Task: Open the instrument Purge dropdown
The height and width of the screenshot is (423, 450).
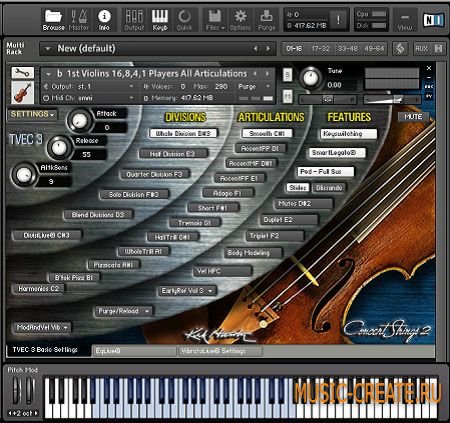Action: tap(254, 86)
